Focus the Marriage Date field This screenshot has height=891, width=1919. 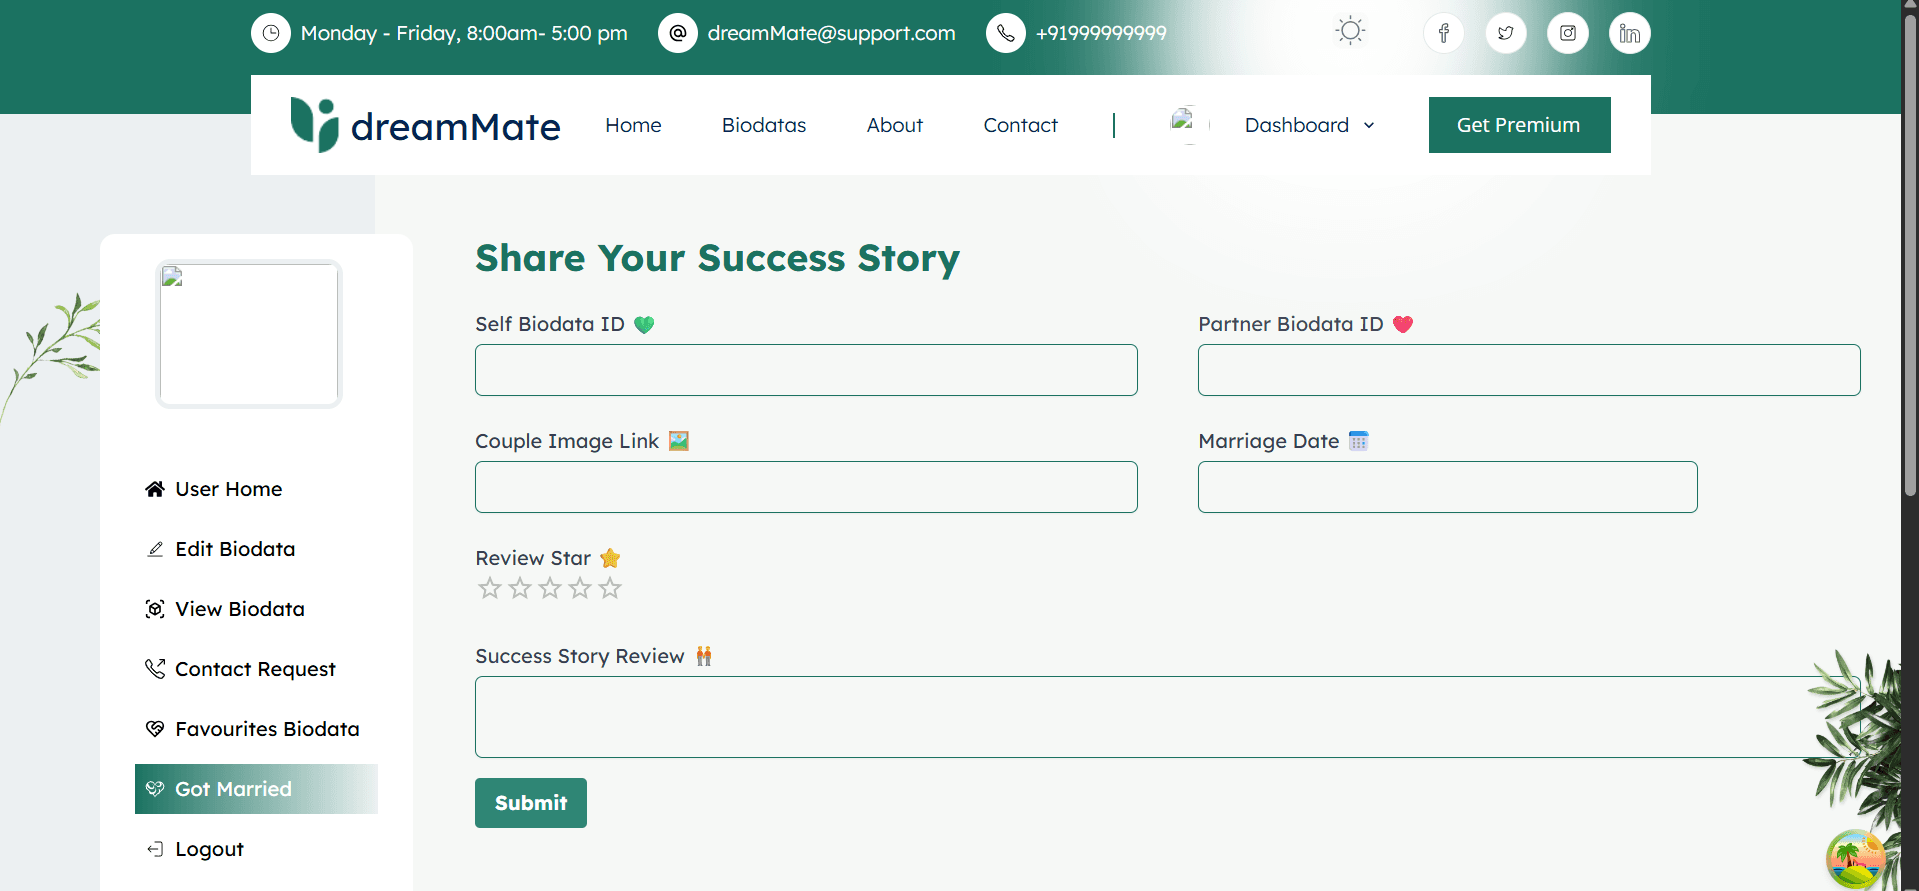pyautogui.click(x=1448, y=487)
